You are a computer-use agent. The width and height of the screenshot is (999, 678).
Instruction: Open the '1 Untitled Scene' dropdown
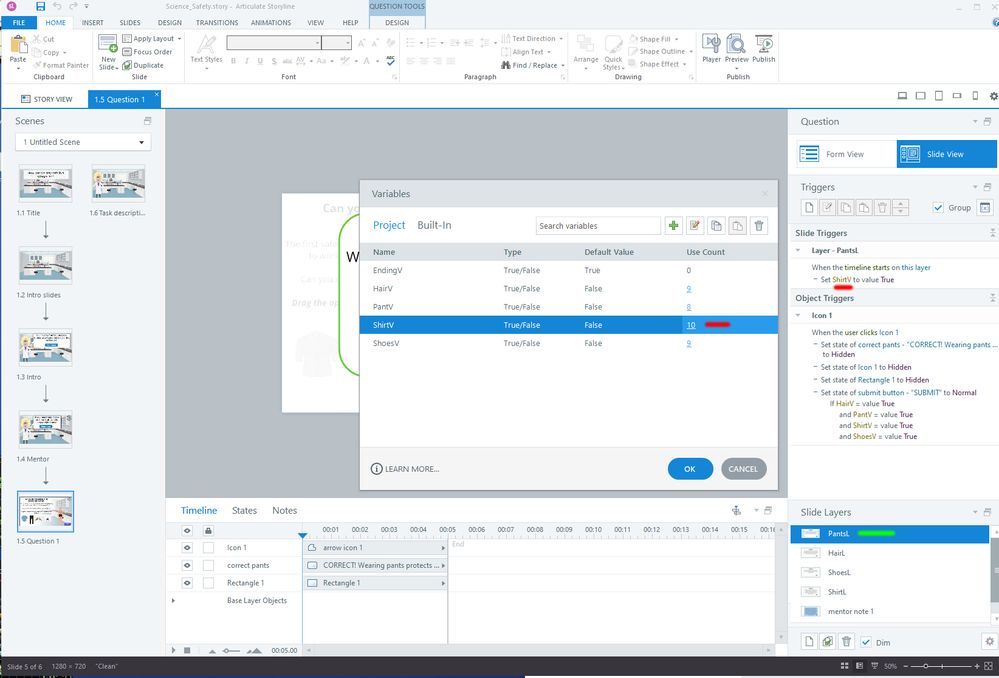click(84, 142)
